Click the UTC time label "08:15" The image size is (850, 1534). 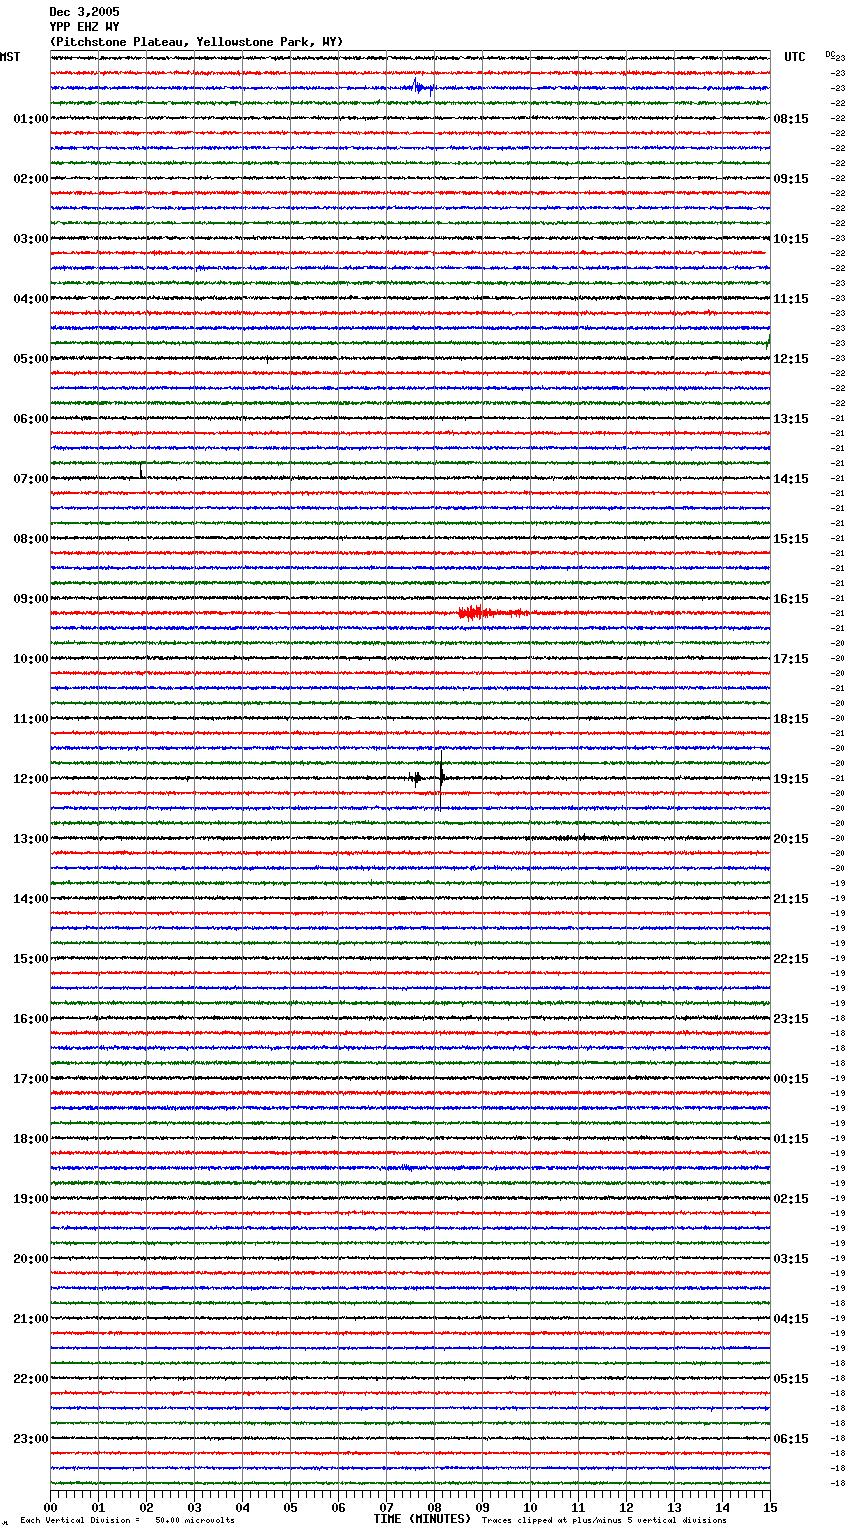(x=791, y=119)
